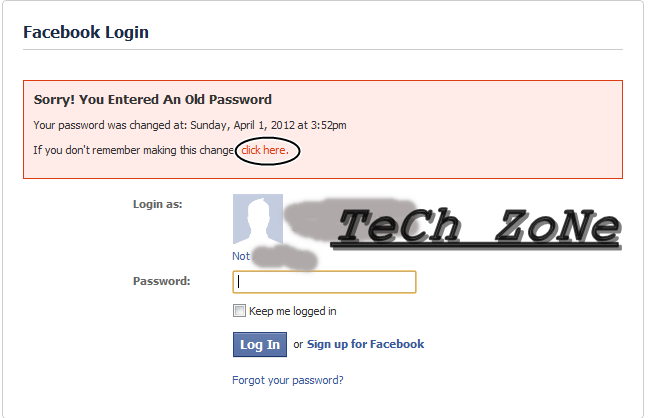Enable the "Keep me logged in" checkbox
Screen dimensions: 651x418
click(239, 311)
